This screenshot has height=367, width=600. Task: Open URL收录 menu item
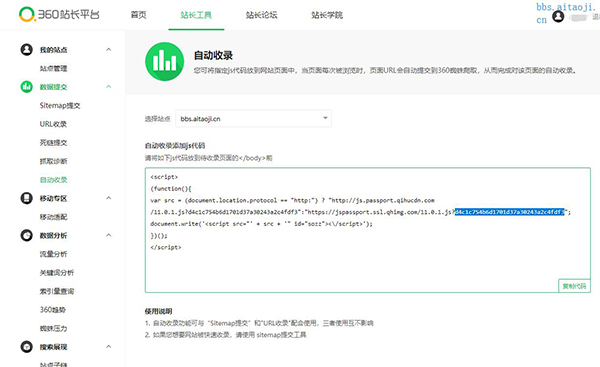[53, 124]
